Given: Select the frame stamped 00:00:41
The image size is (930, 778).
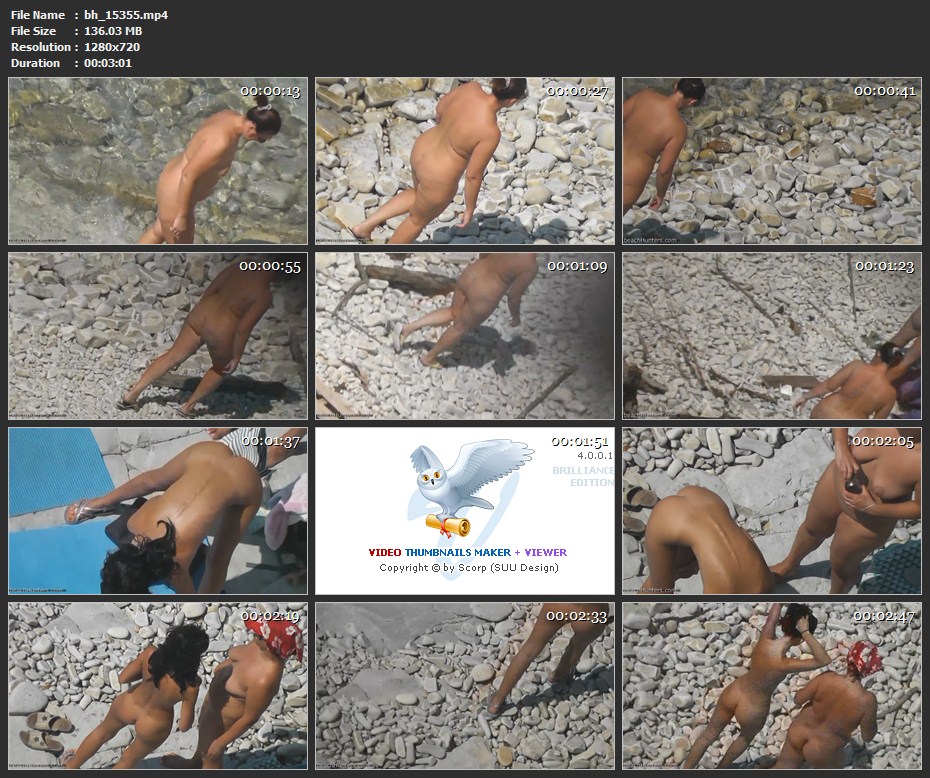Looking at the screenshot, I should (771, 161).
